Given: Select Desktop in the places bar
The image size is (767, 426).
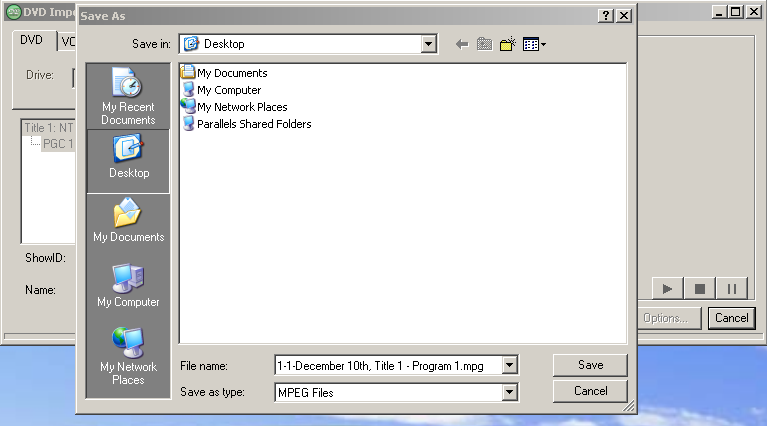Looking at the screenshot, I should [128, 160].
